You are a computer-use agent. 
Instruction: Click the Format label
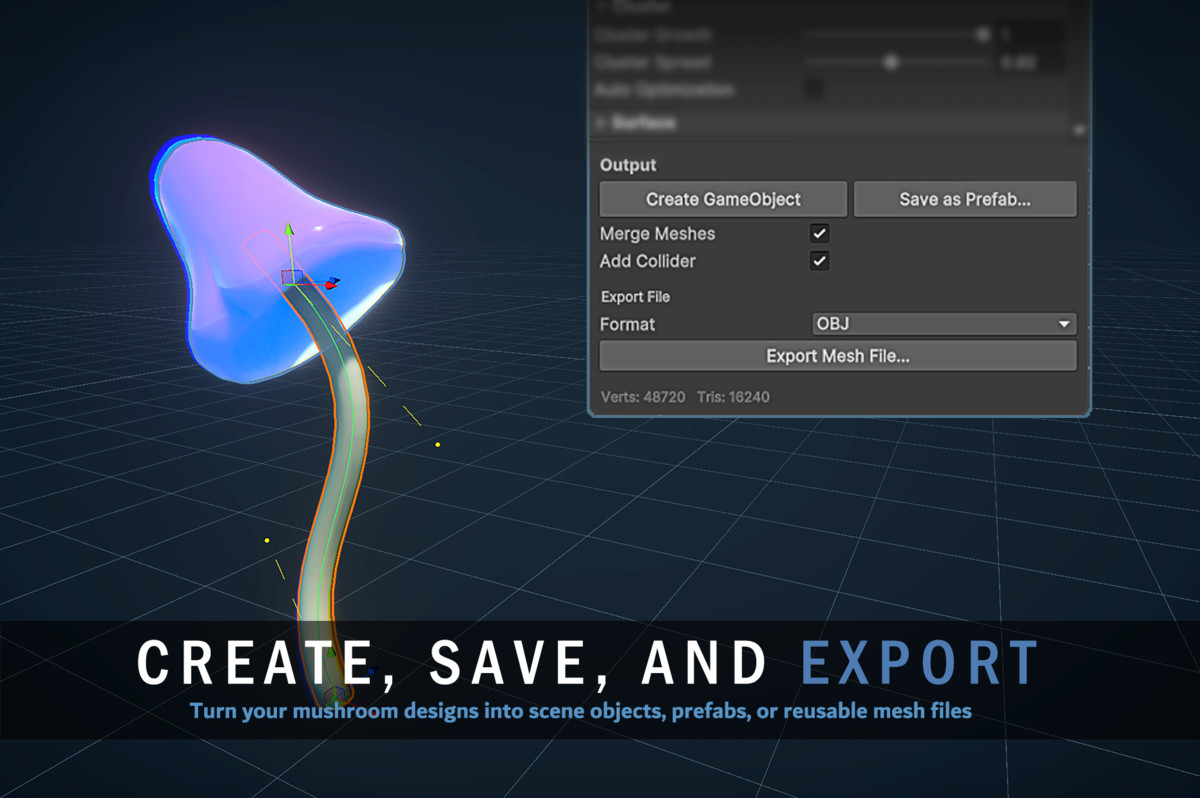coord(627,324)
